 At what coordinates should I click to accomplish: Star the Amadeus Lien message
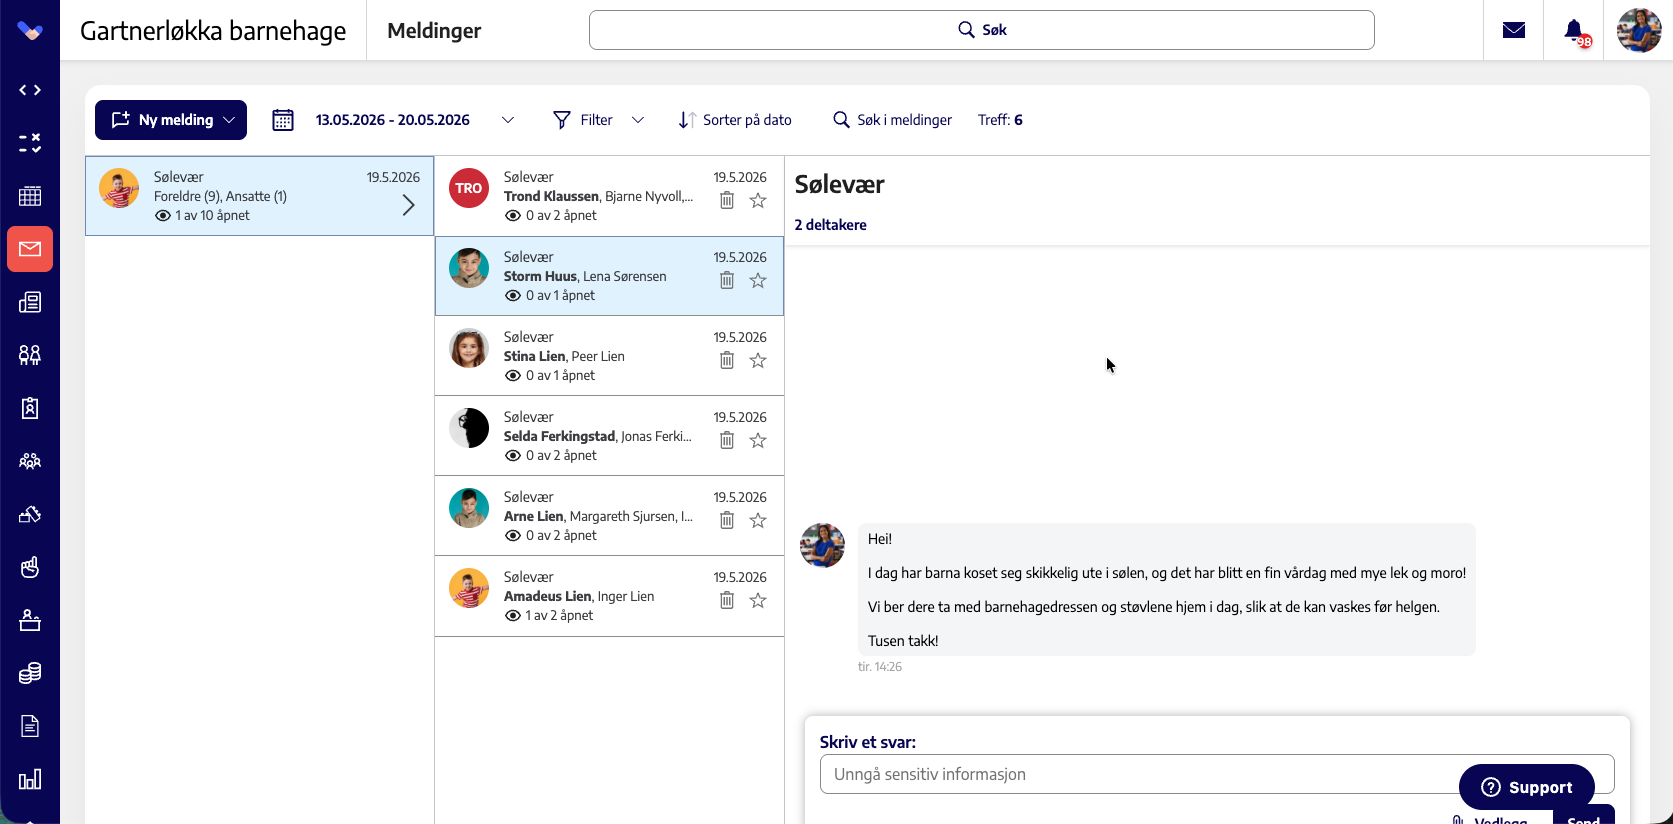[758, 600]
